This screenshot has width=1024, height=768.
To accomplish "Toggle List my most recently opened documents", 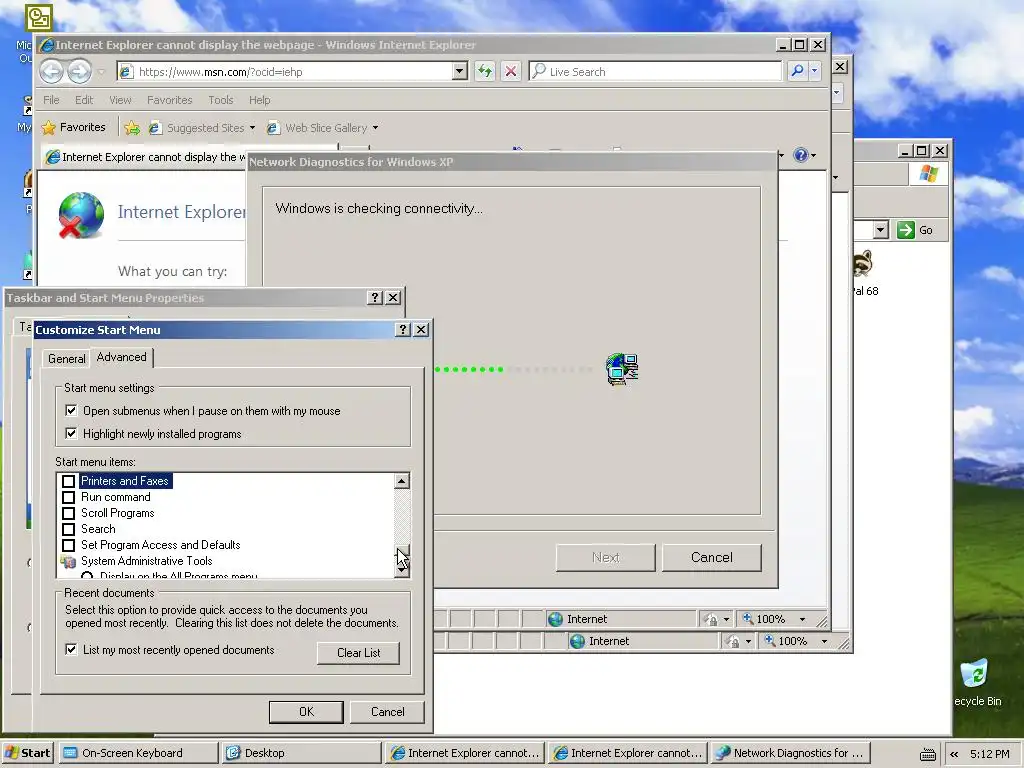I will (x=71, y=650).
